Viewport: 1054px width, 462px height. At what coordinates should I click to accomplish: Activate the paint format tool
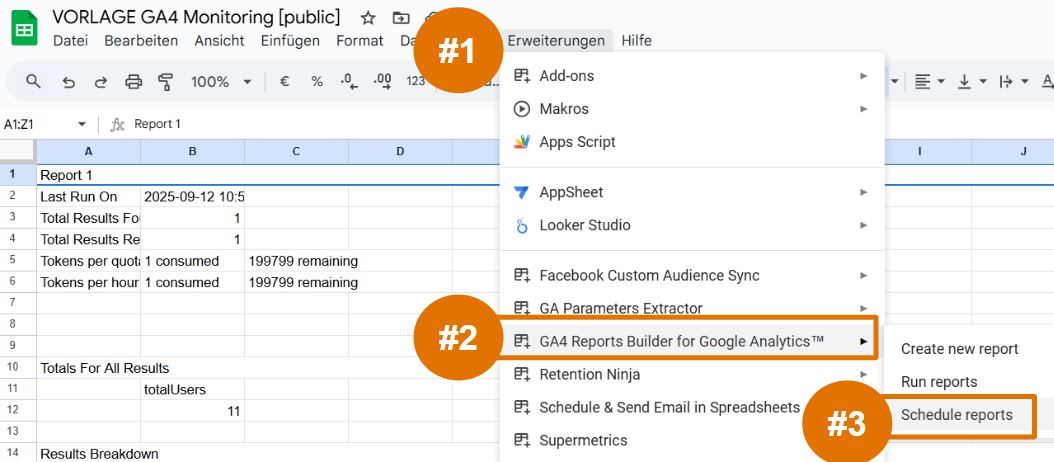(x=165, y=82)
